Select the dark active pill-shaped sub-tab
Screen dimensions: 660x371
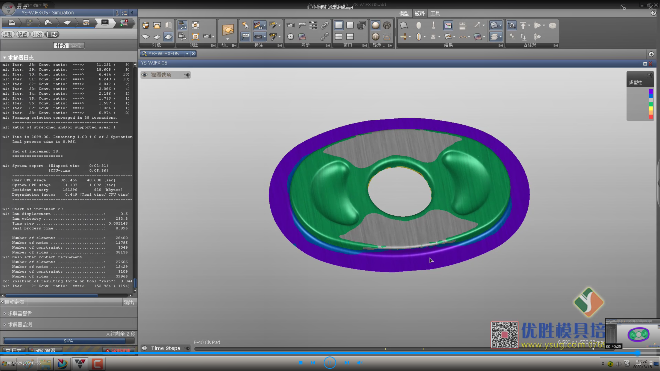click(52, 34)
